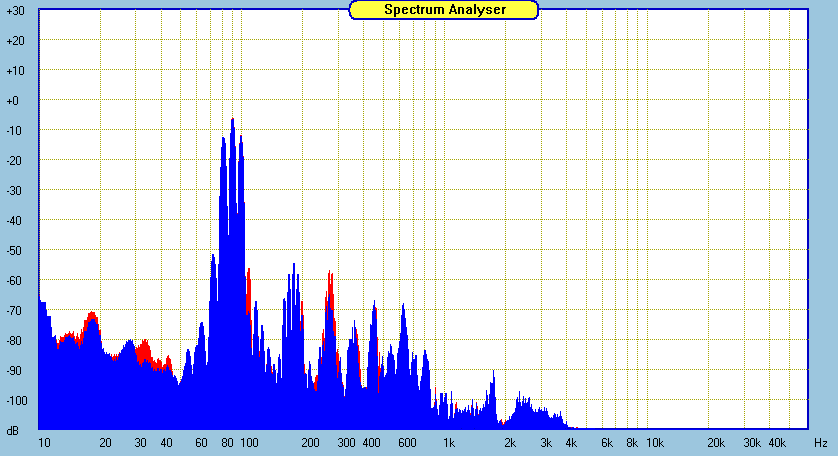Click the +0 dB level label

[x=14, y=101]
